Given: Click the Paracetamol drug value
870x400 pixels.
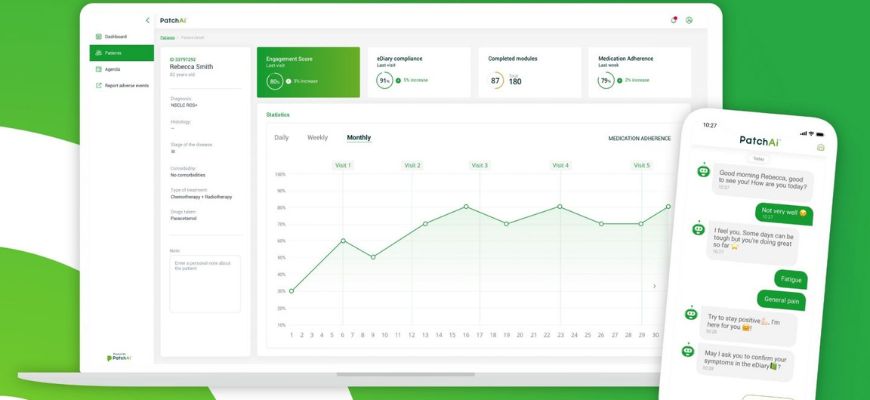Looking at the screenshot, I should tap(183, 219).
